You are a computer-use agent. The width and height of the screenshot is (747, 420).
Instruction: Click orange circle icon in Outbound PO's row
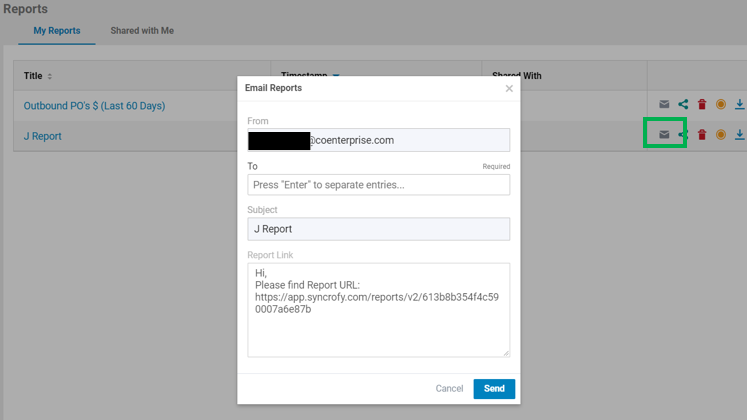tap(721, 104)
